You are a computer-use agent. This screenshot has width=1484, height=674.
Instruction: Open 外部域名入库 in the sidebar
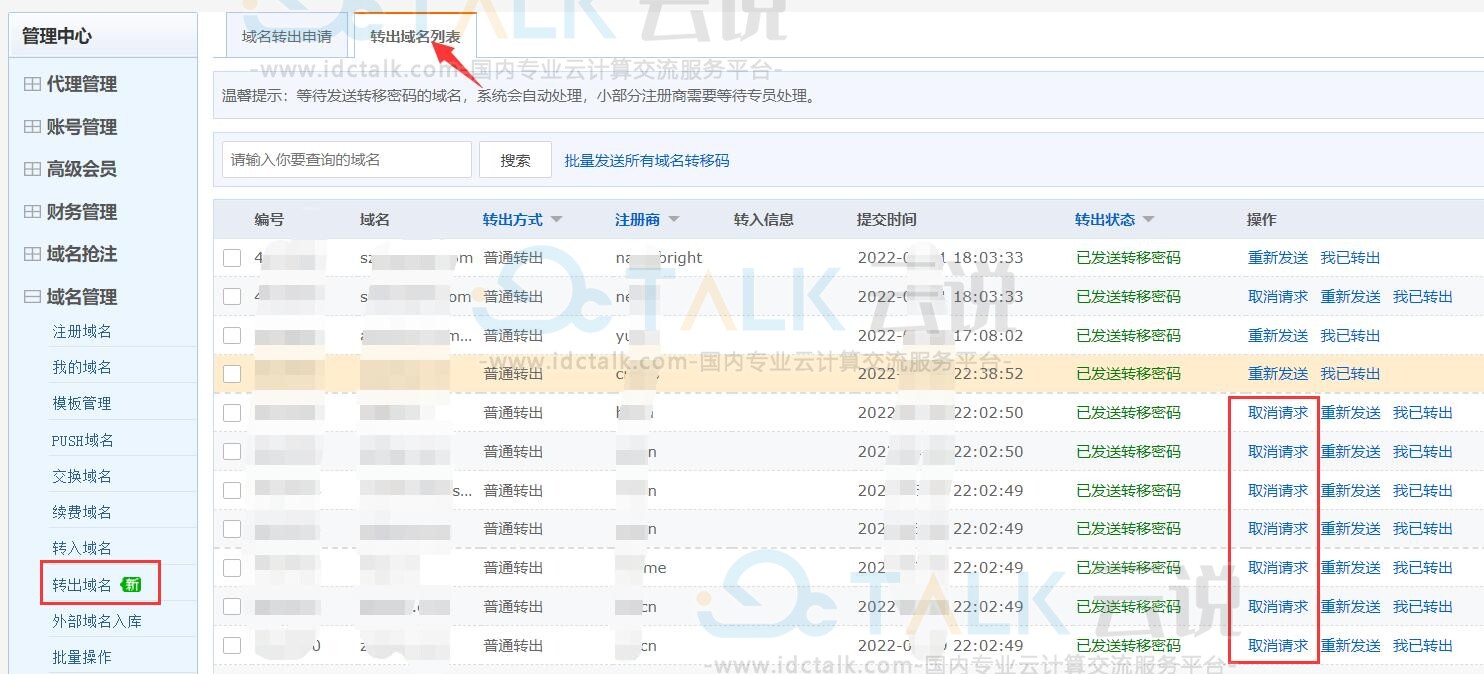(x=97, y=621)
